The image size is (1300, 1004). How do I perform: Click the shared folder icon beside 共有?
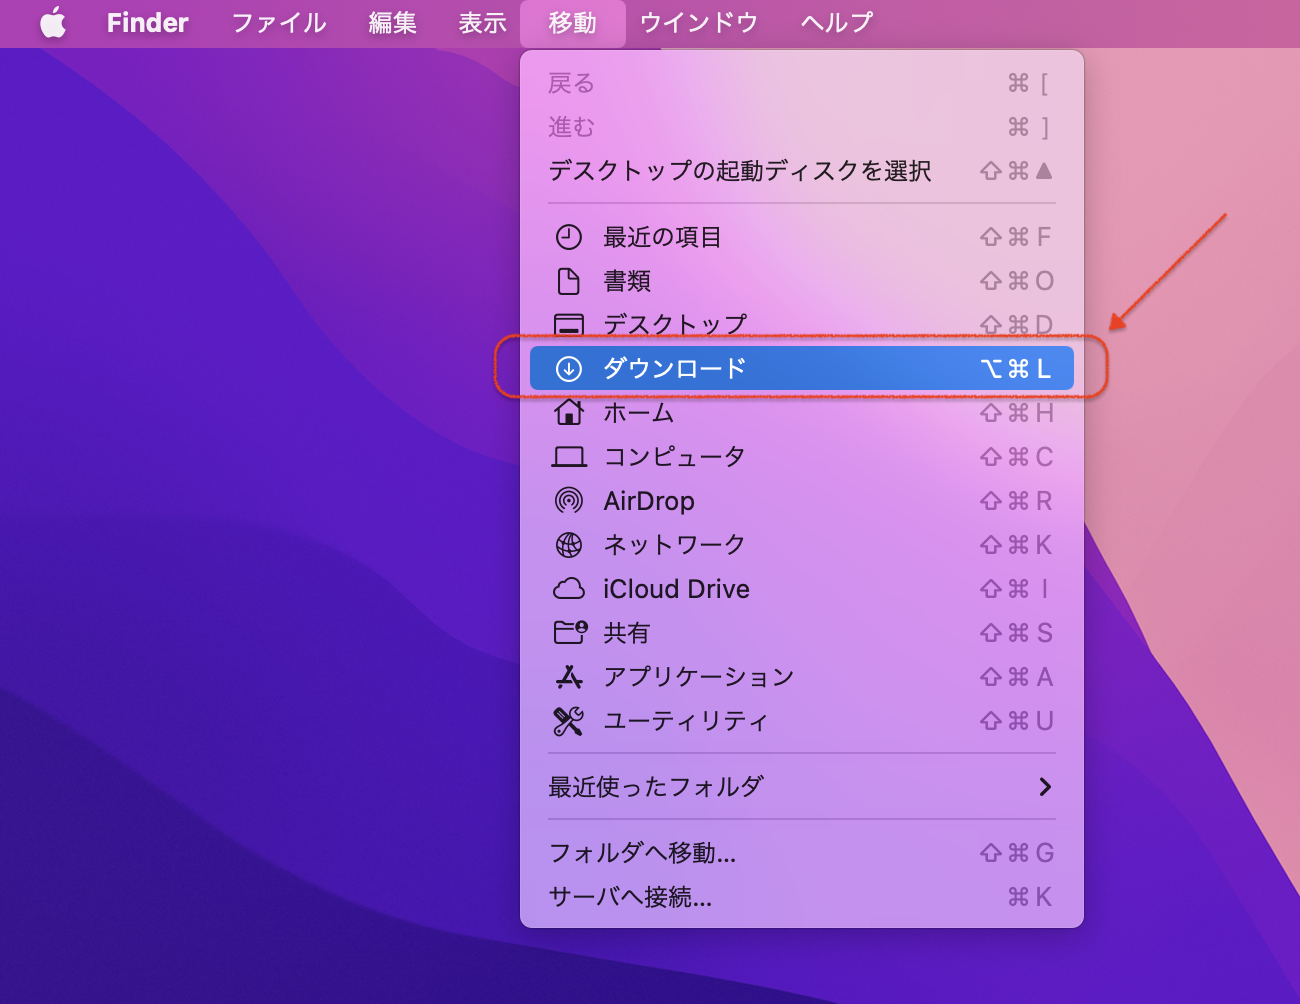[x=570, y=632]
